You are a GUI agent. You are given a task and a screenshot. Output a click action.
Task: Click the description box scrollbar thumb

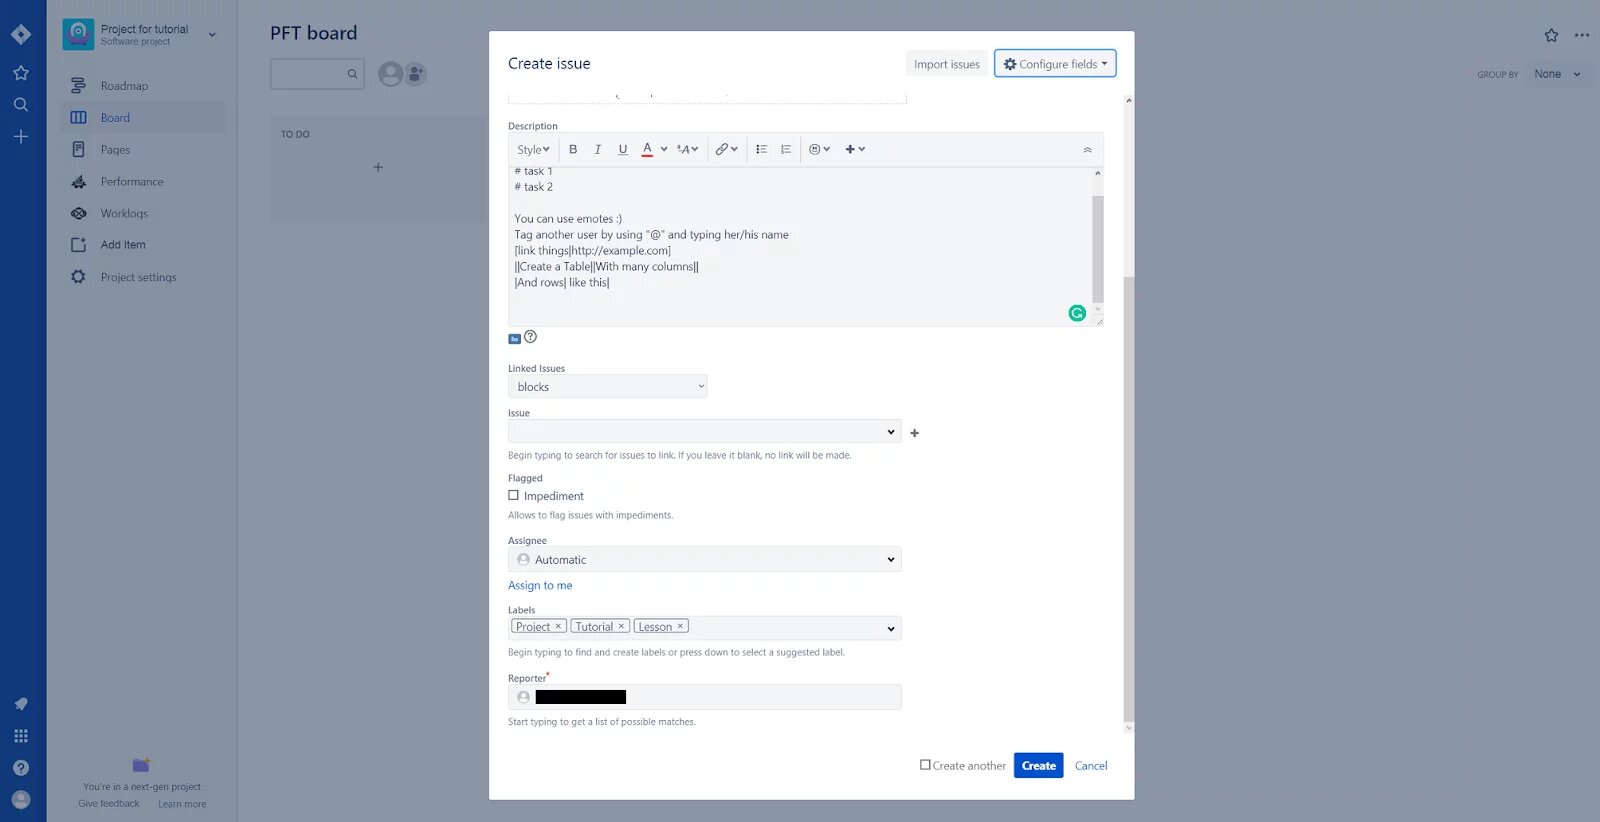pos(1097,248)
